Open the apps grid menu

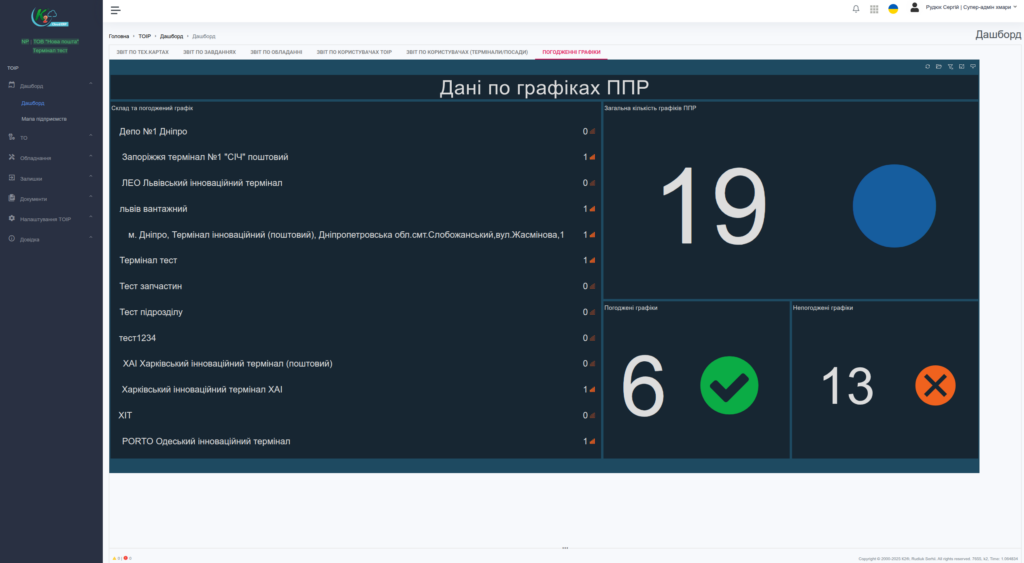[874, 9]
